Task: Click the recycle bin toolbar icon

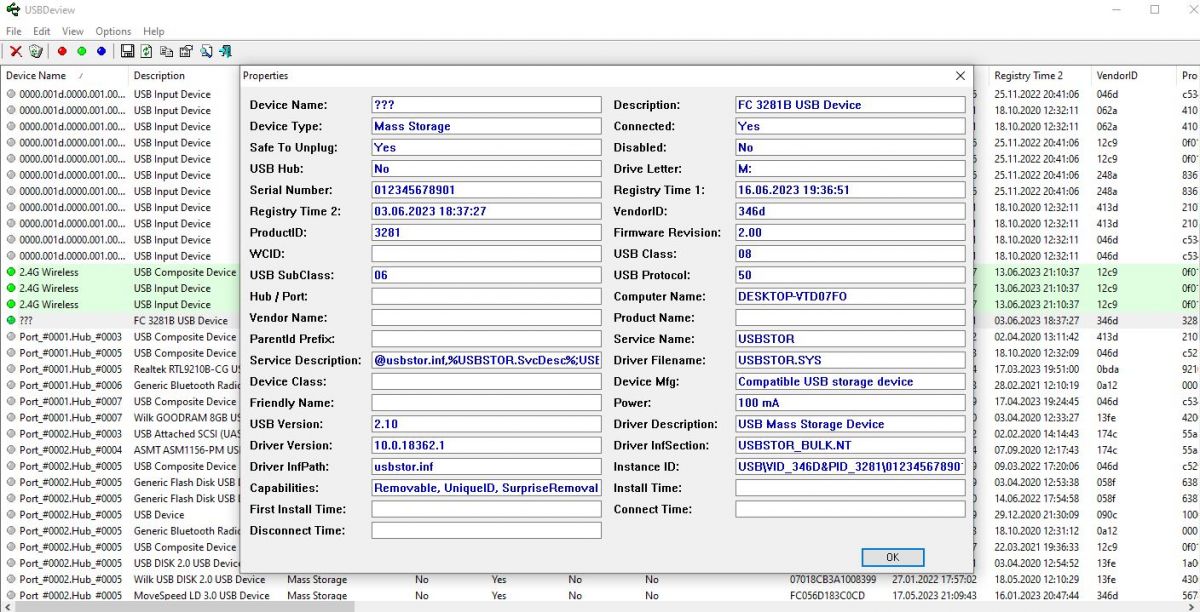Action: coord(36,51)
